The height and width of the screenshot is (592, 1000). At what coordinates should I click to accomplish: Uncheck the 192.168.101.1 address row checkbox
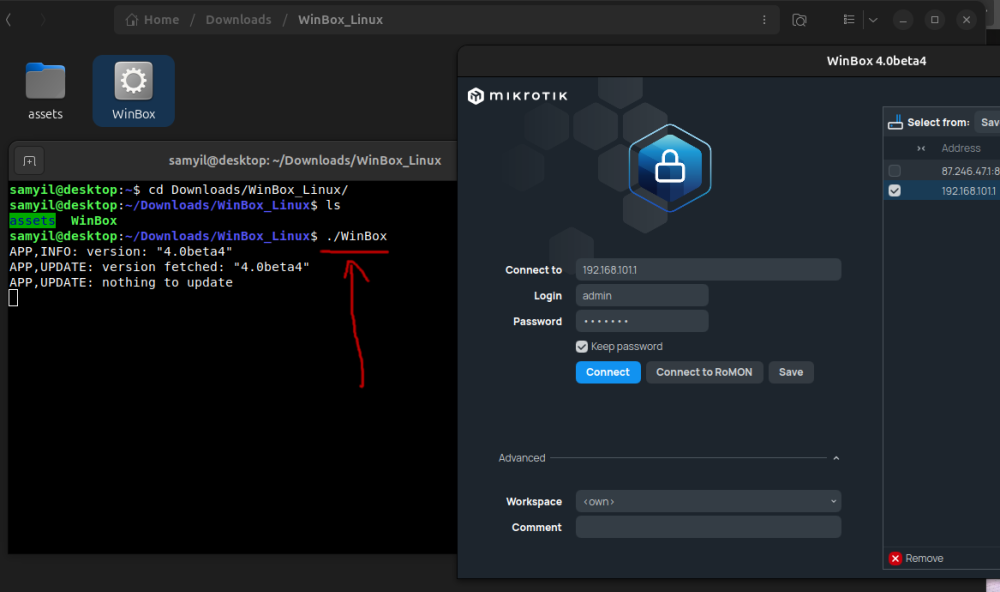894,191
